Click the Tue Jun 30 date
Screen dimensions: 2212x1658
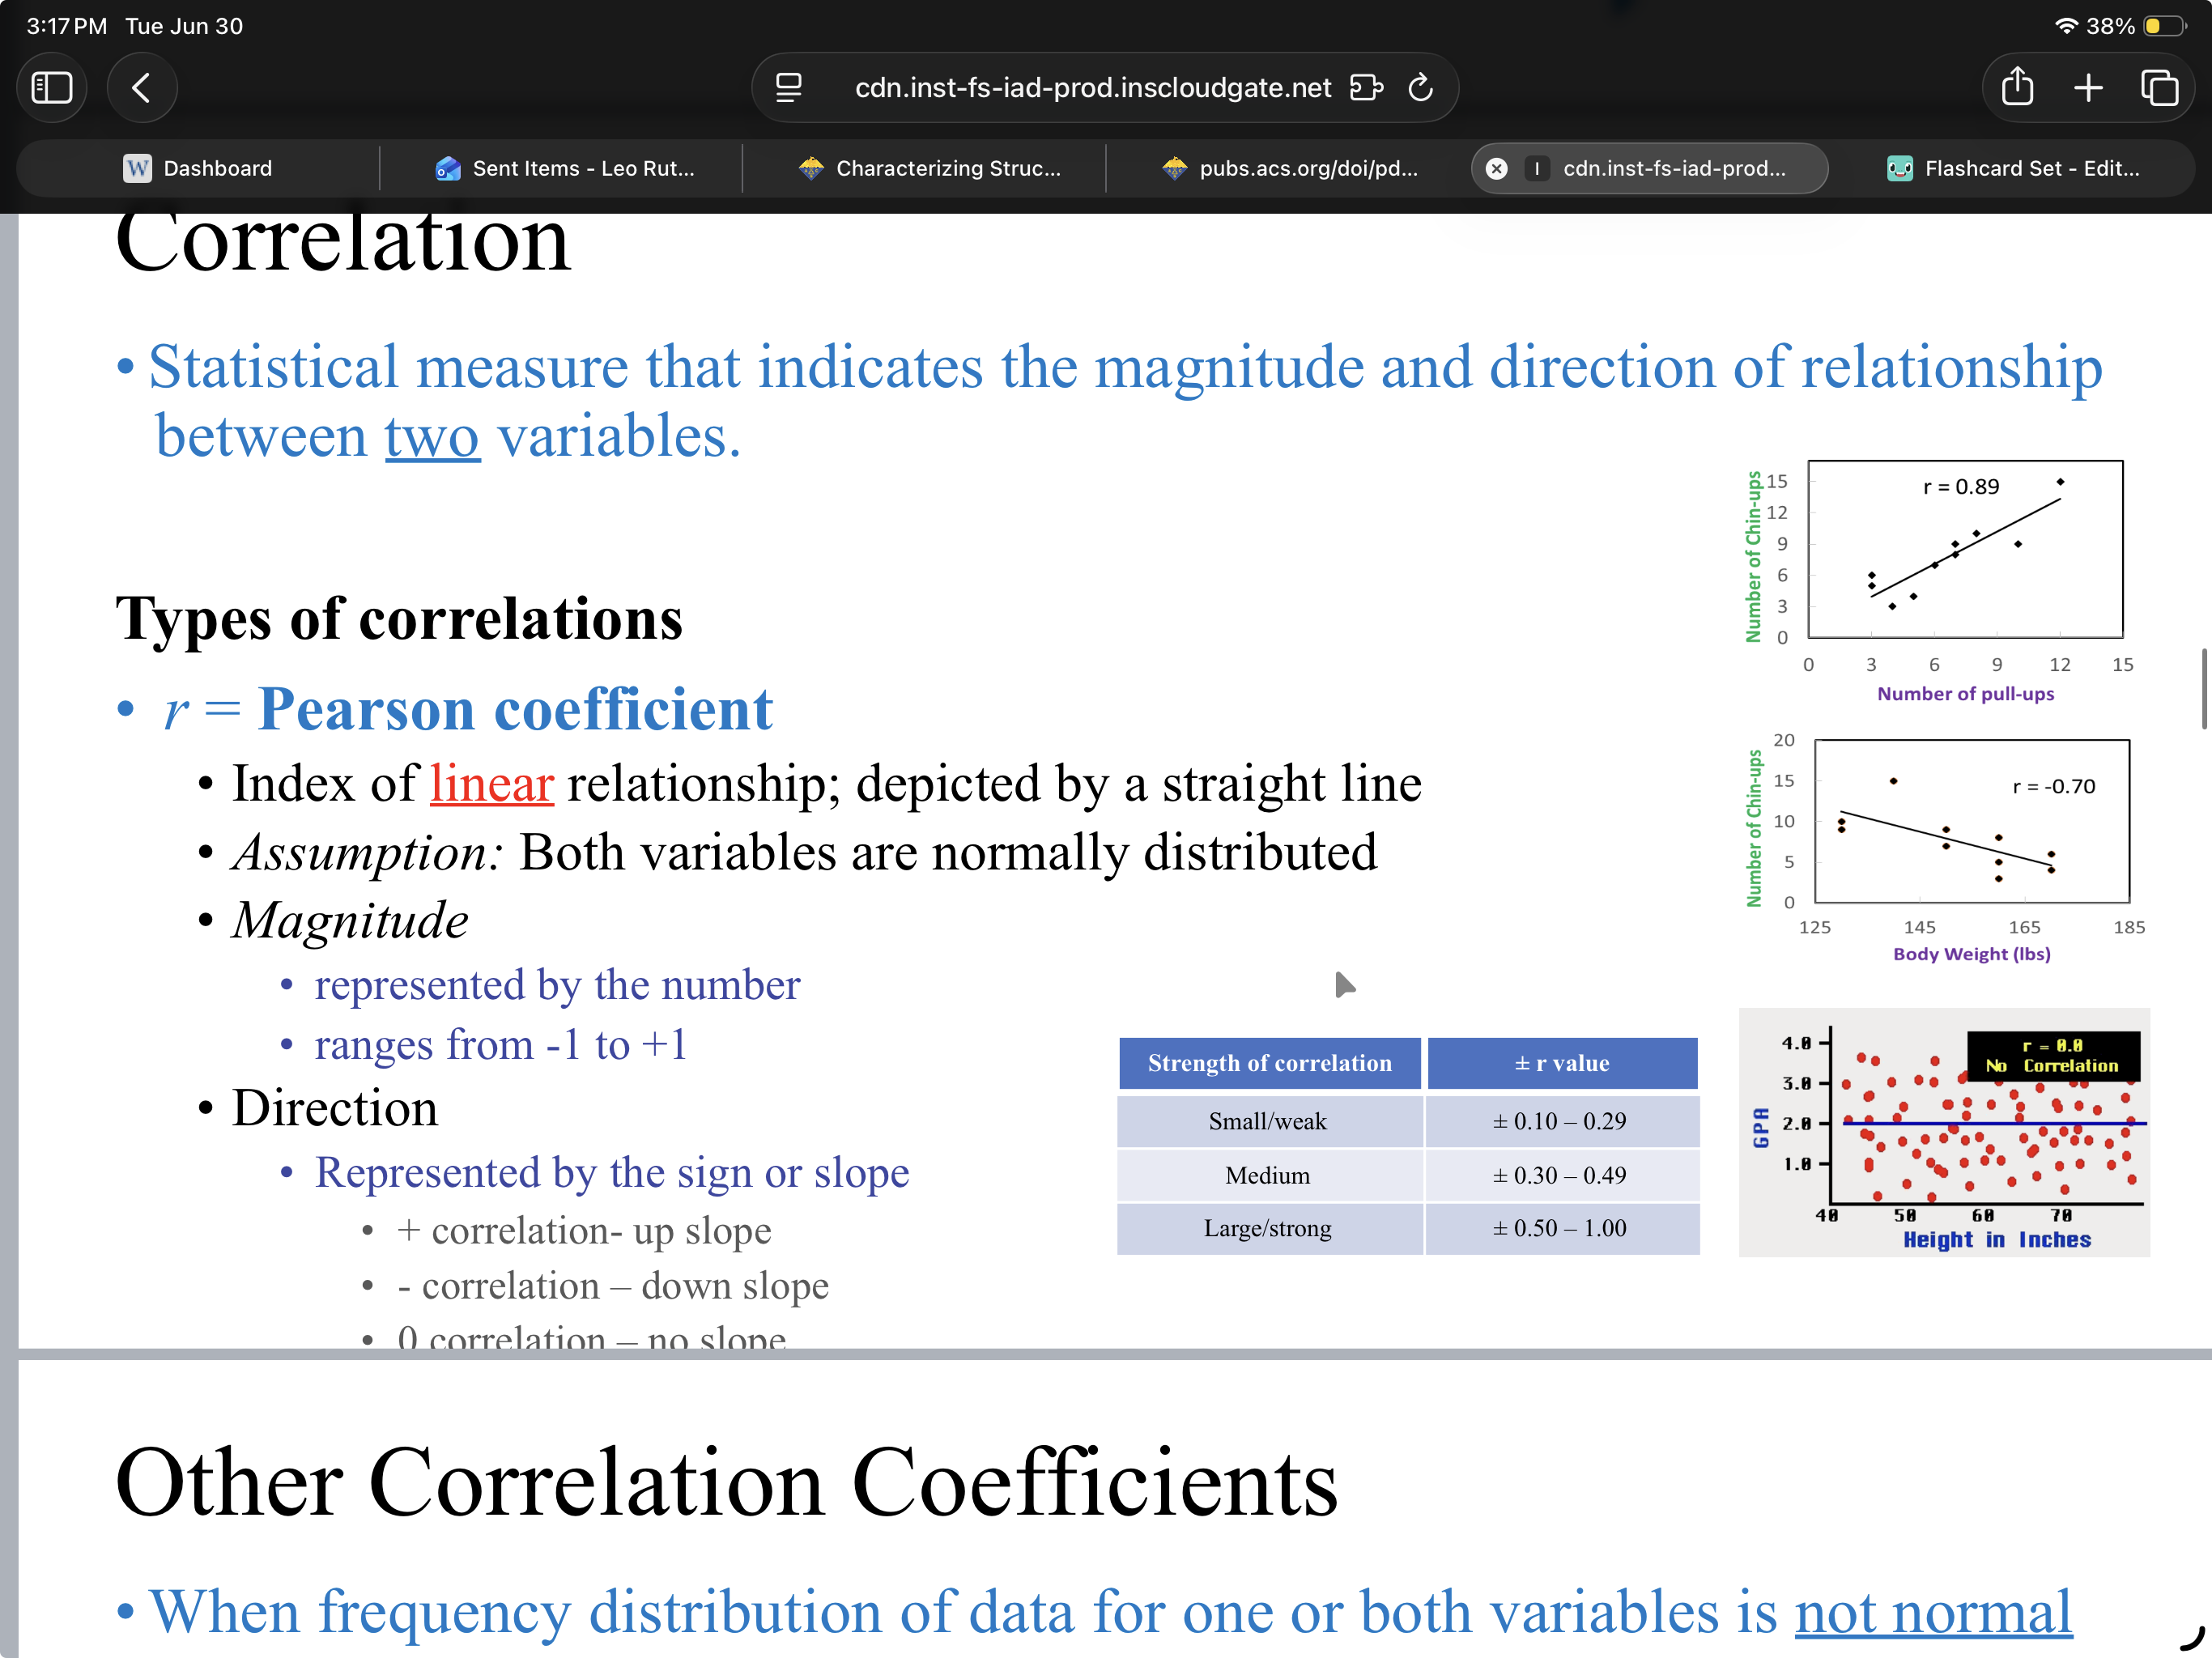coord(184,26)
